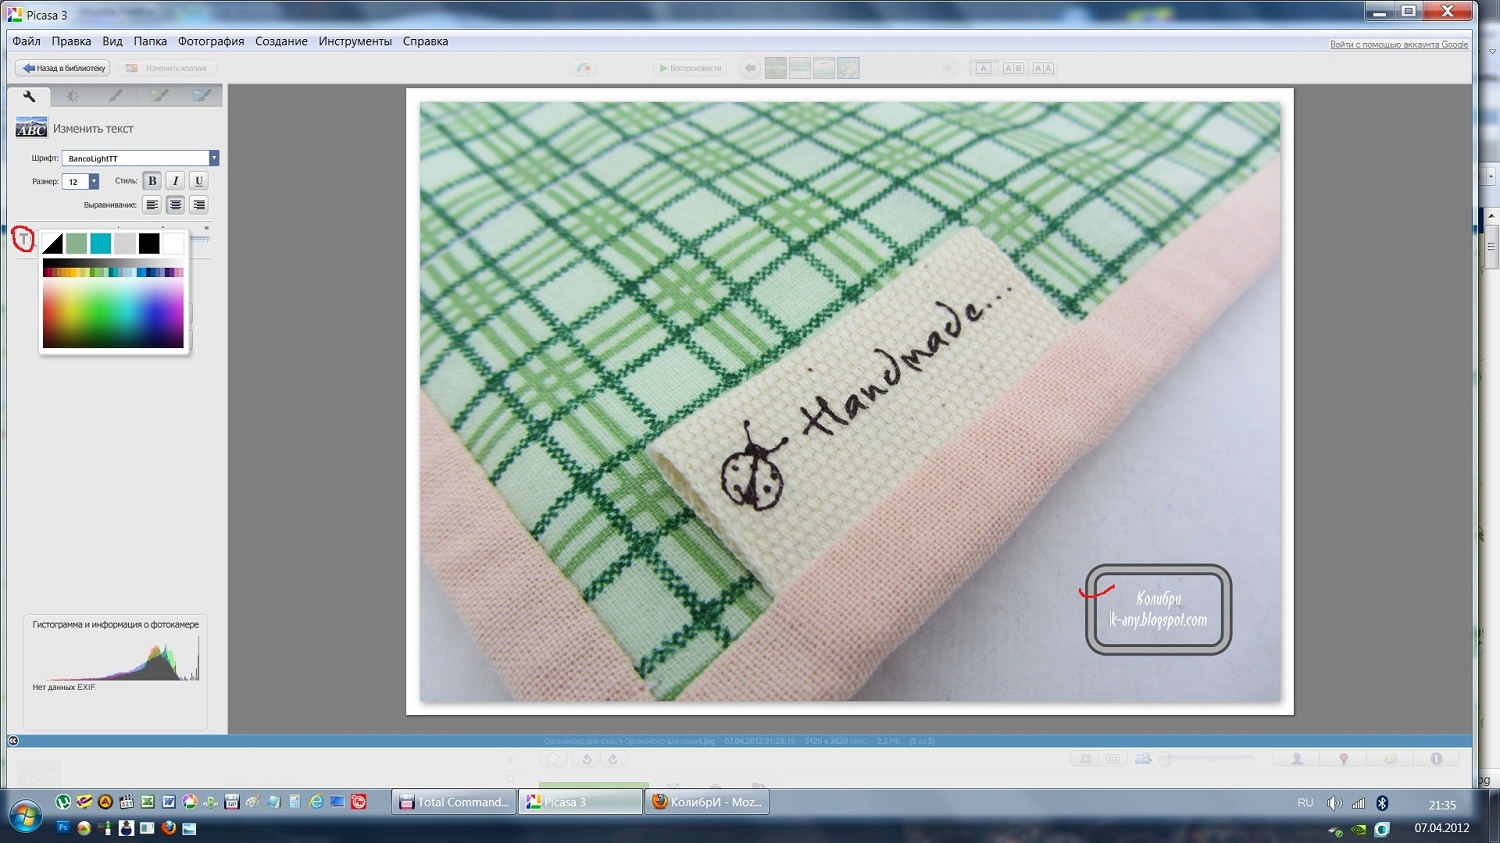Switch to the wrench basic fixes tab
The image size is (1500, 843).
pyautogui.click(x=29, y=96)
